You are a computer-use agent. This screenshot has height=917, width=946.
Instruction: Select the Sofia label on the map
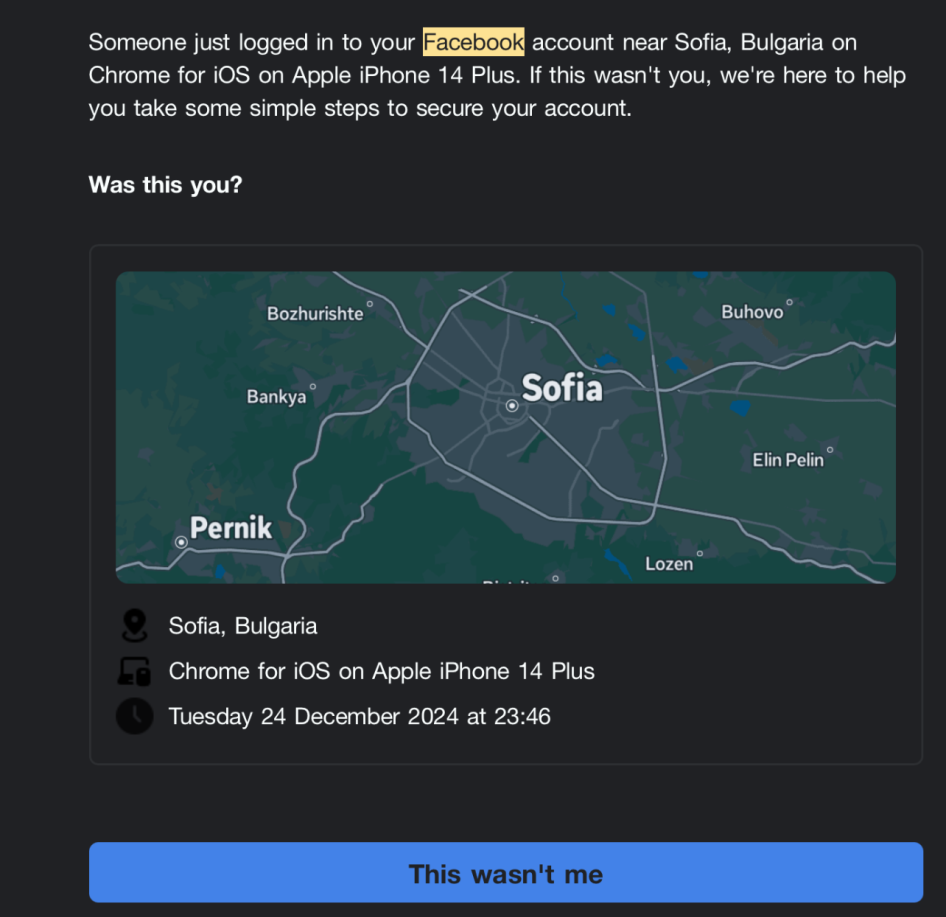coord(562,388)
